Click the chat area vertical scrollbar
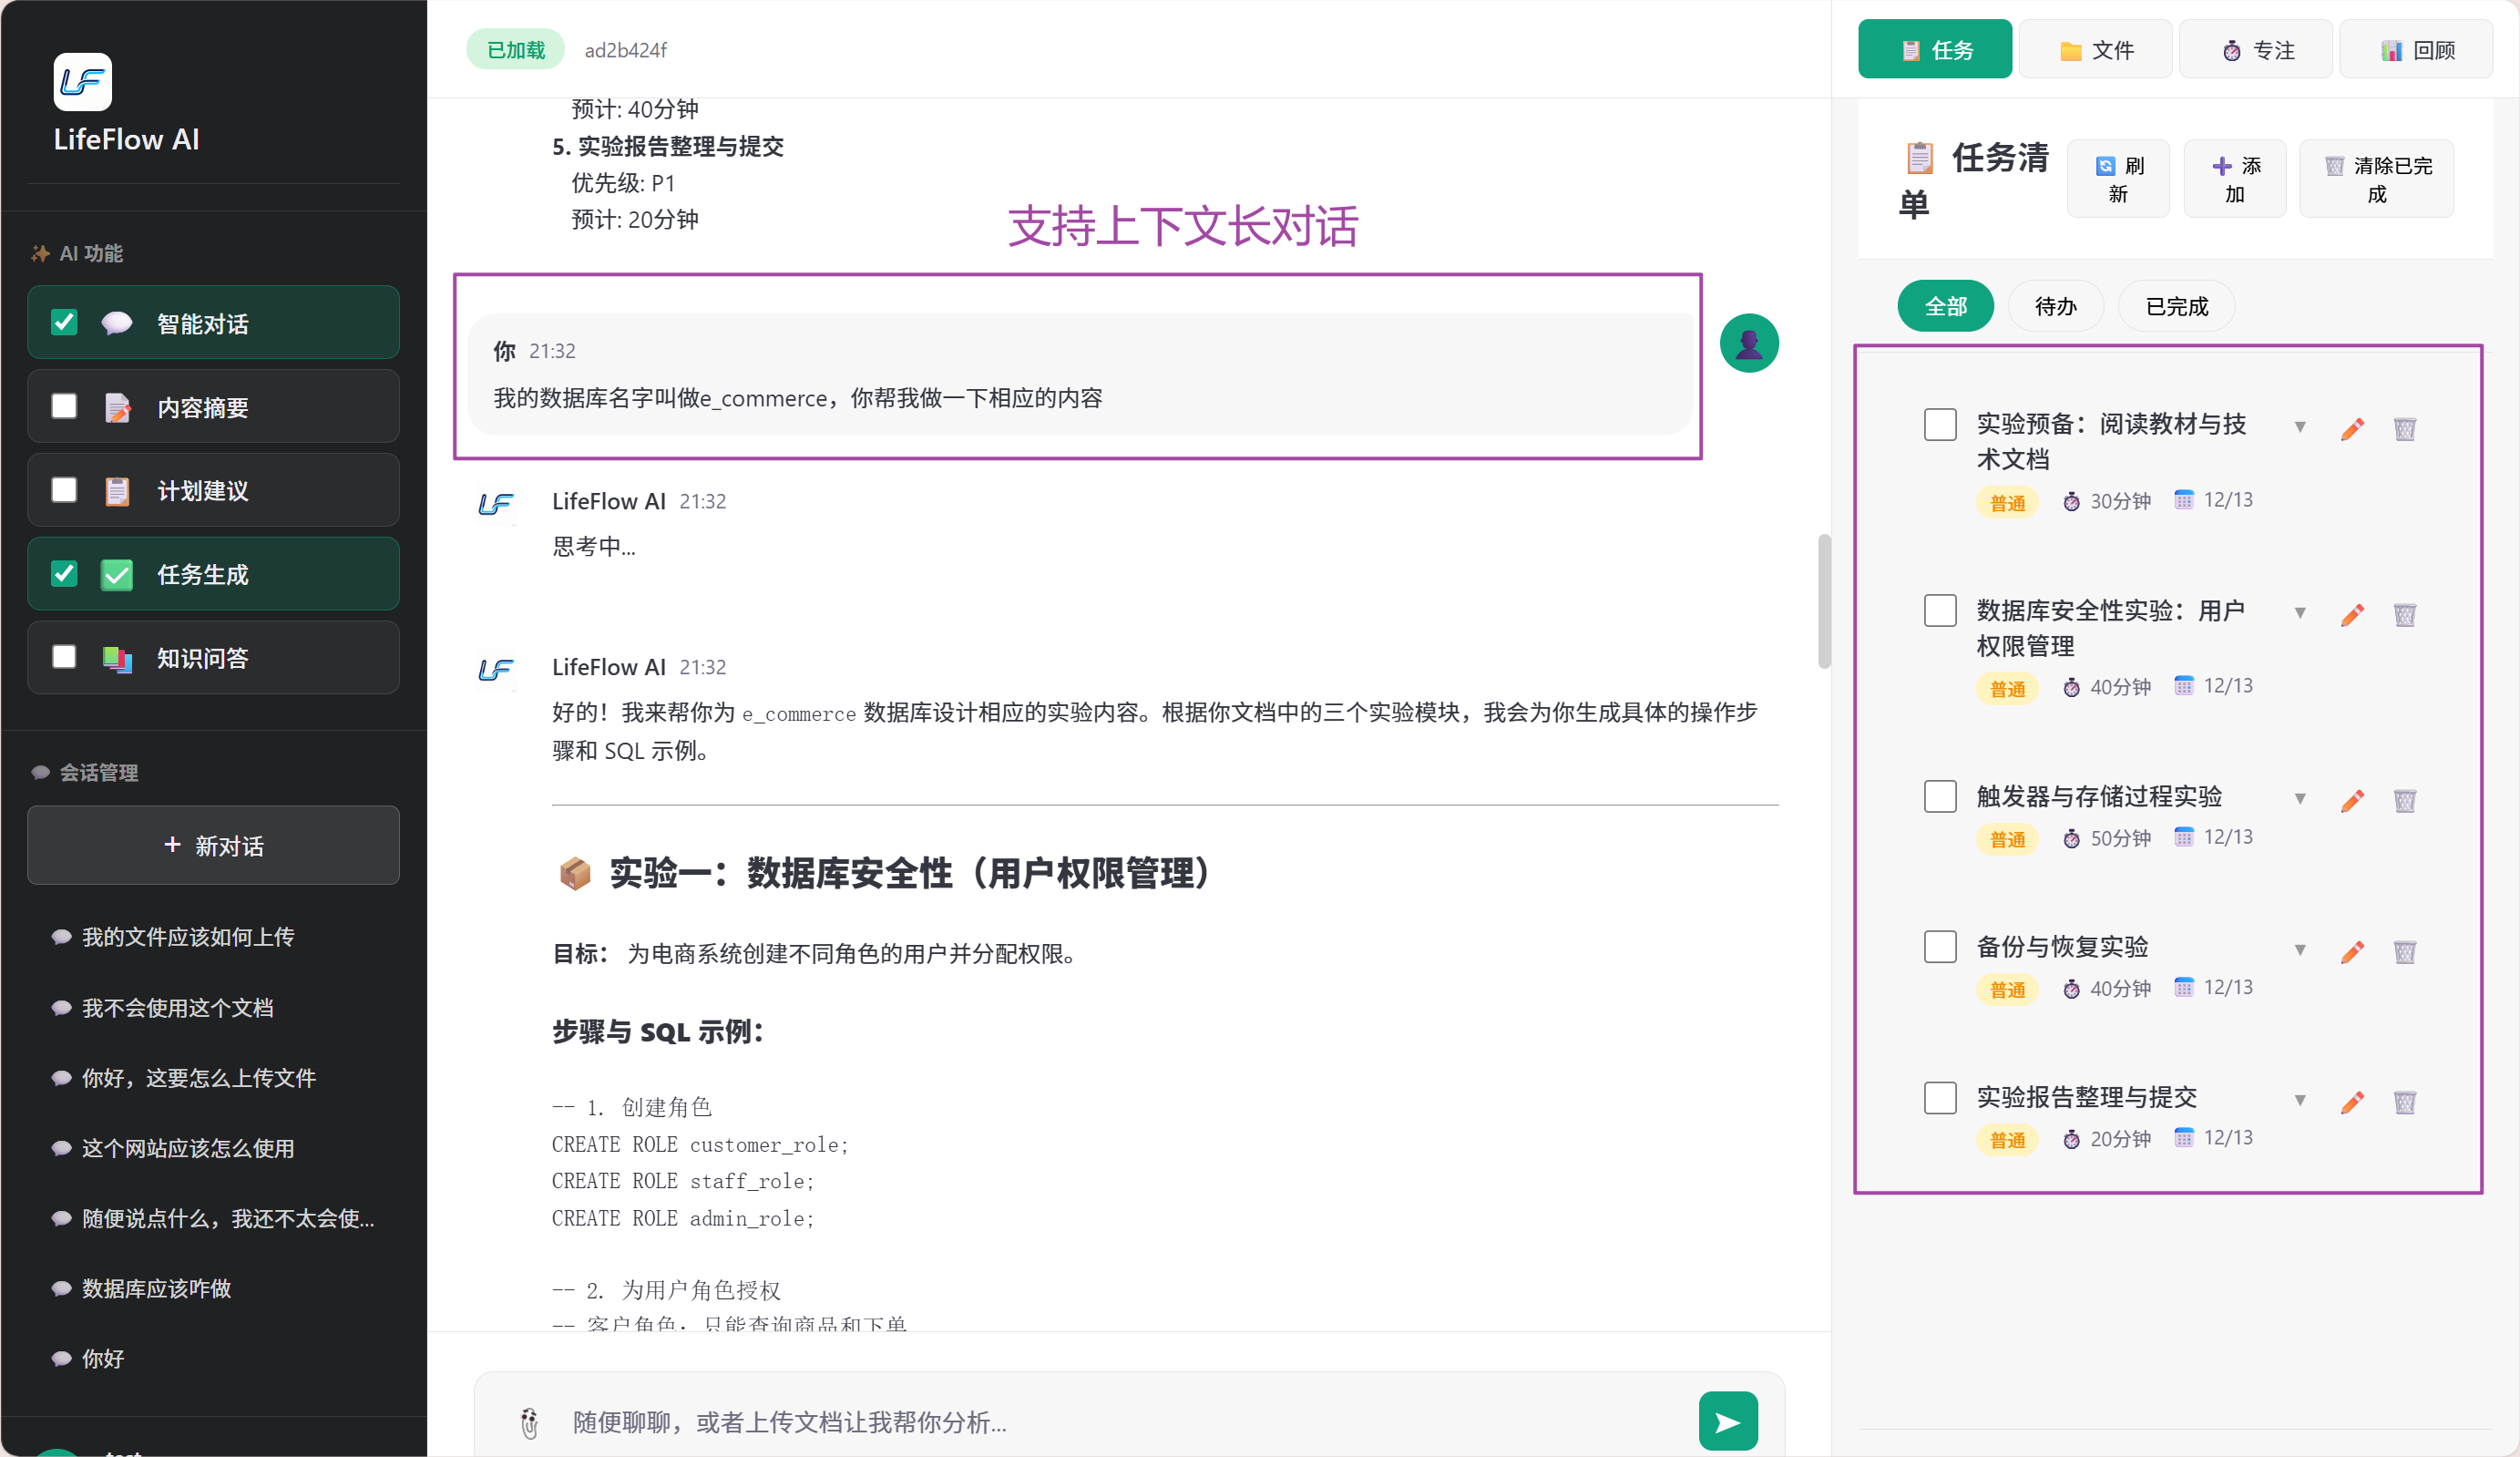The image size is (2520, 1457). [x=1824, y=600]
